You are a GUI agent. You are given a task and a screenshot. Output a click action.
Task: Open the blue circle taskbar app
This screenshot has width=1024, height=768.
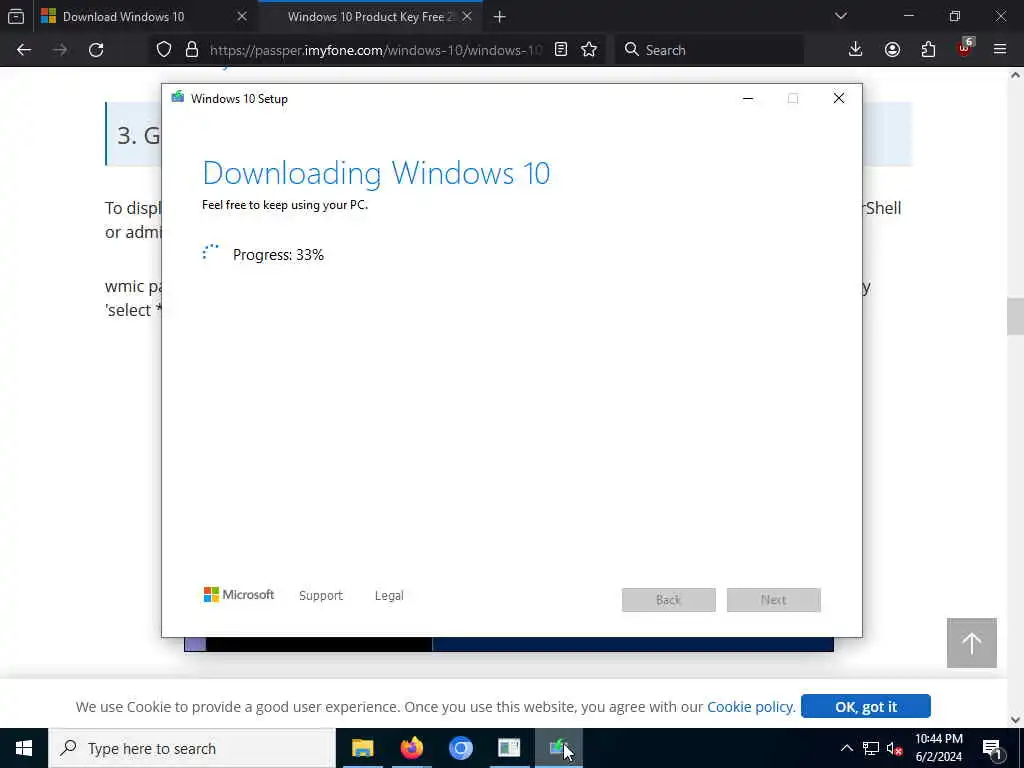(460, 748)
